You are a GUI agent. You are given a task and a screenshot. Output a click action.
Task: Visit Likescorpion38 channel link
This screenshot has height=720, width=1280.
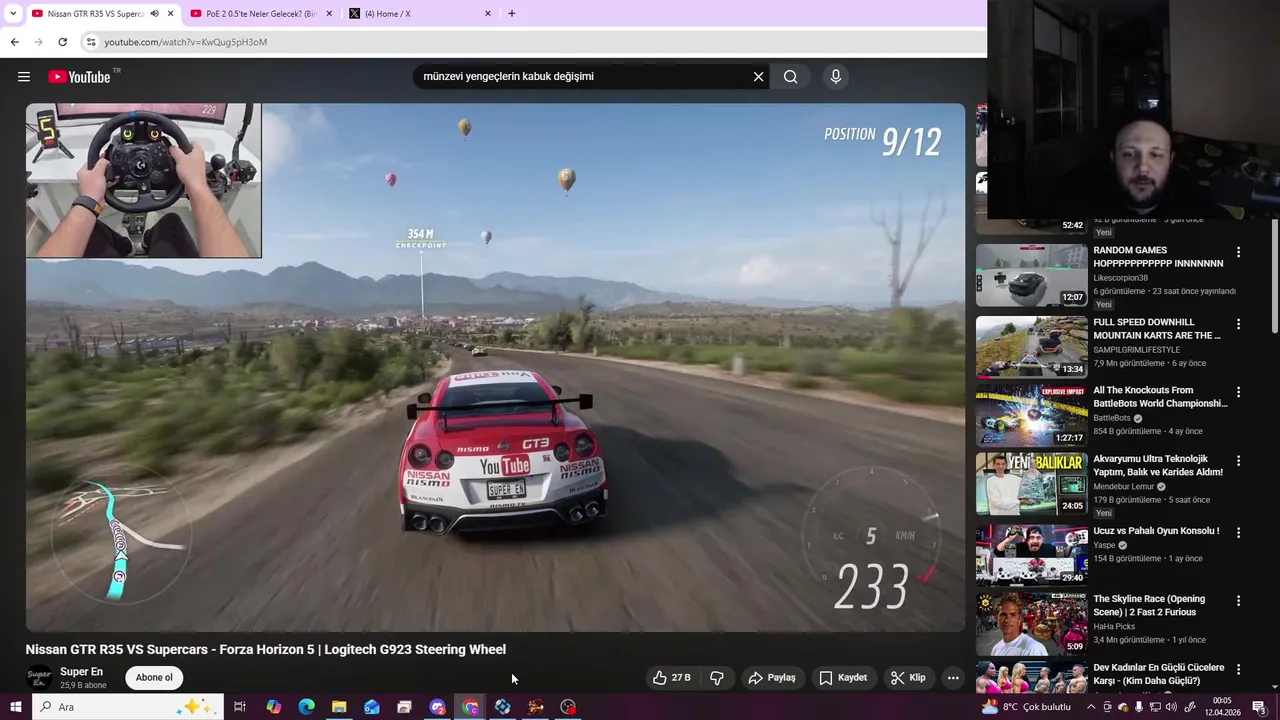1120,278
